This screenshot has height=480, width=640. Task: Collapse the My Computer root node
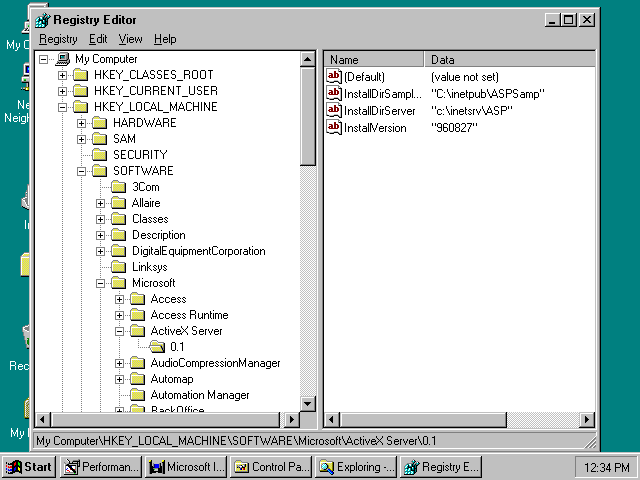(43, 60)
